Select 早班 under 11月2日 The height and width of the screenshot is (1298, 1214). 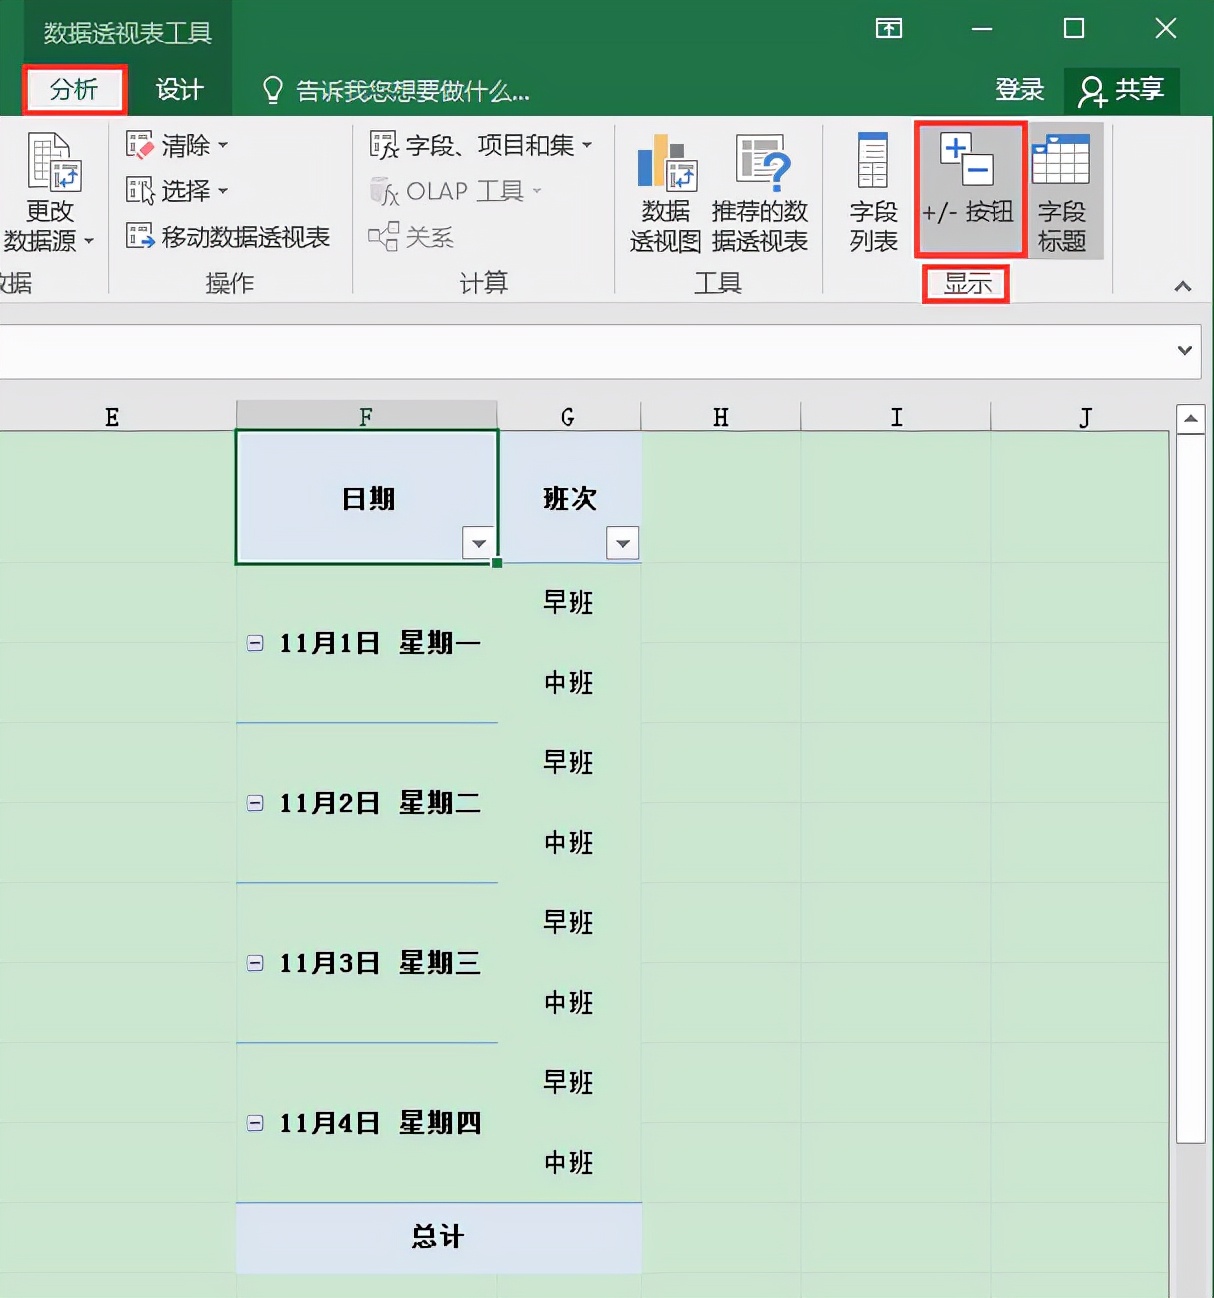point(569,762)
